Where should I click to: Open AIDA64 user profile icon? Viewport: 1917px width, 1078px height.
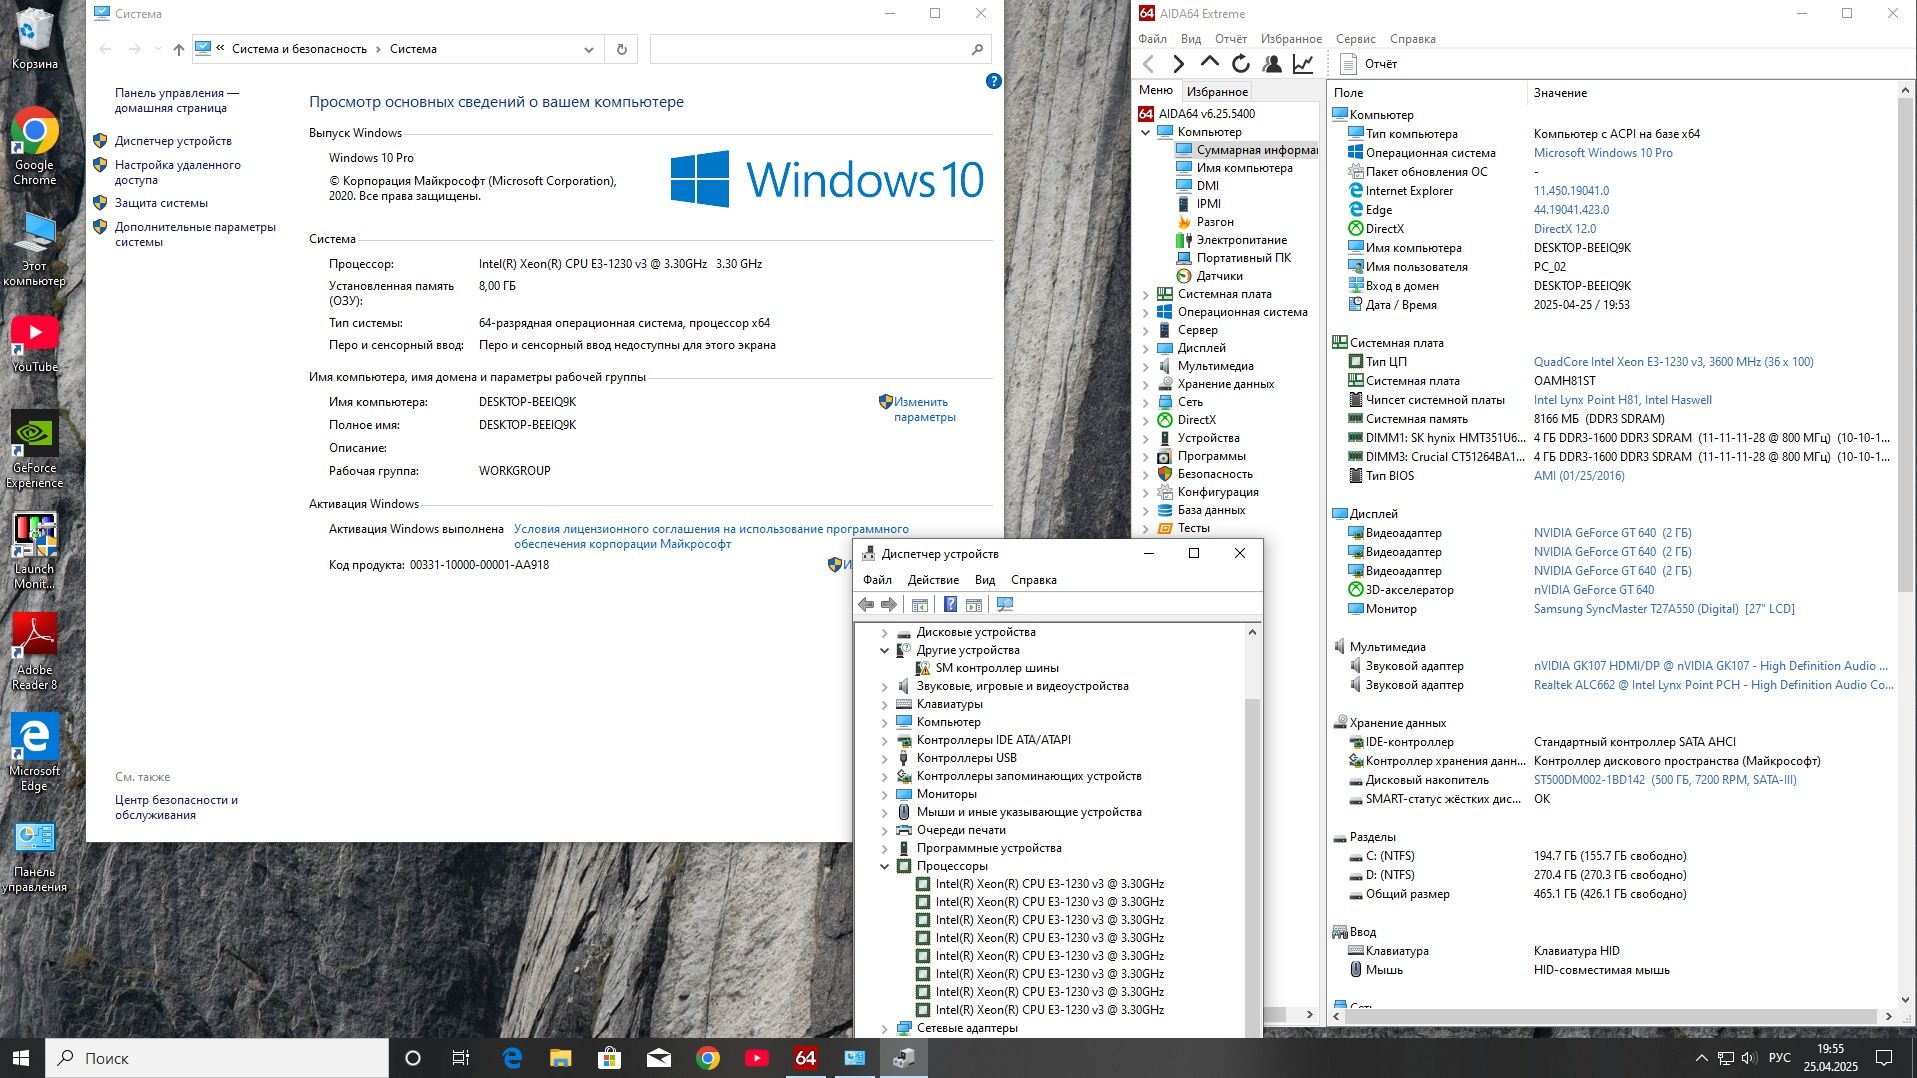(x=1272, y=64)
